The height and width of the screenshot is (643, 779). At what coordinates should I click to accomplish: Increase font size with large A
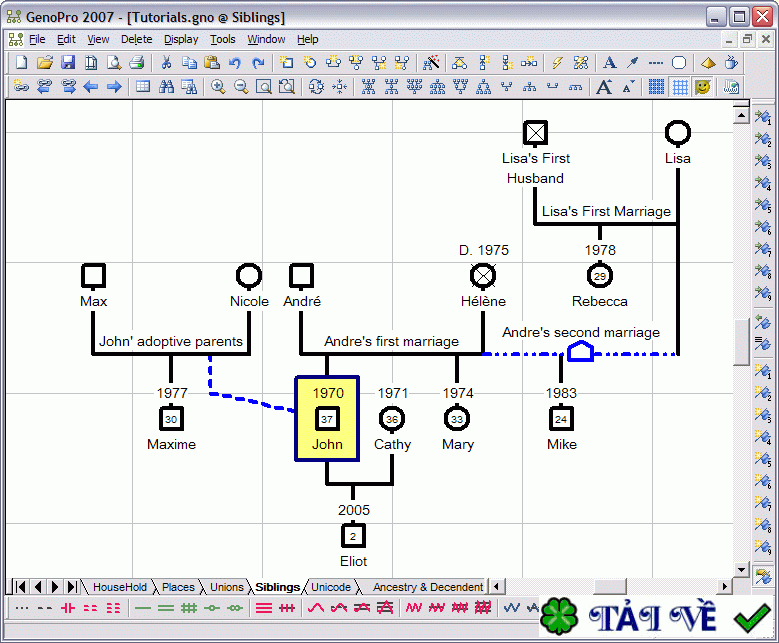pyautogui.click(x=604, y=87)
